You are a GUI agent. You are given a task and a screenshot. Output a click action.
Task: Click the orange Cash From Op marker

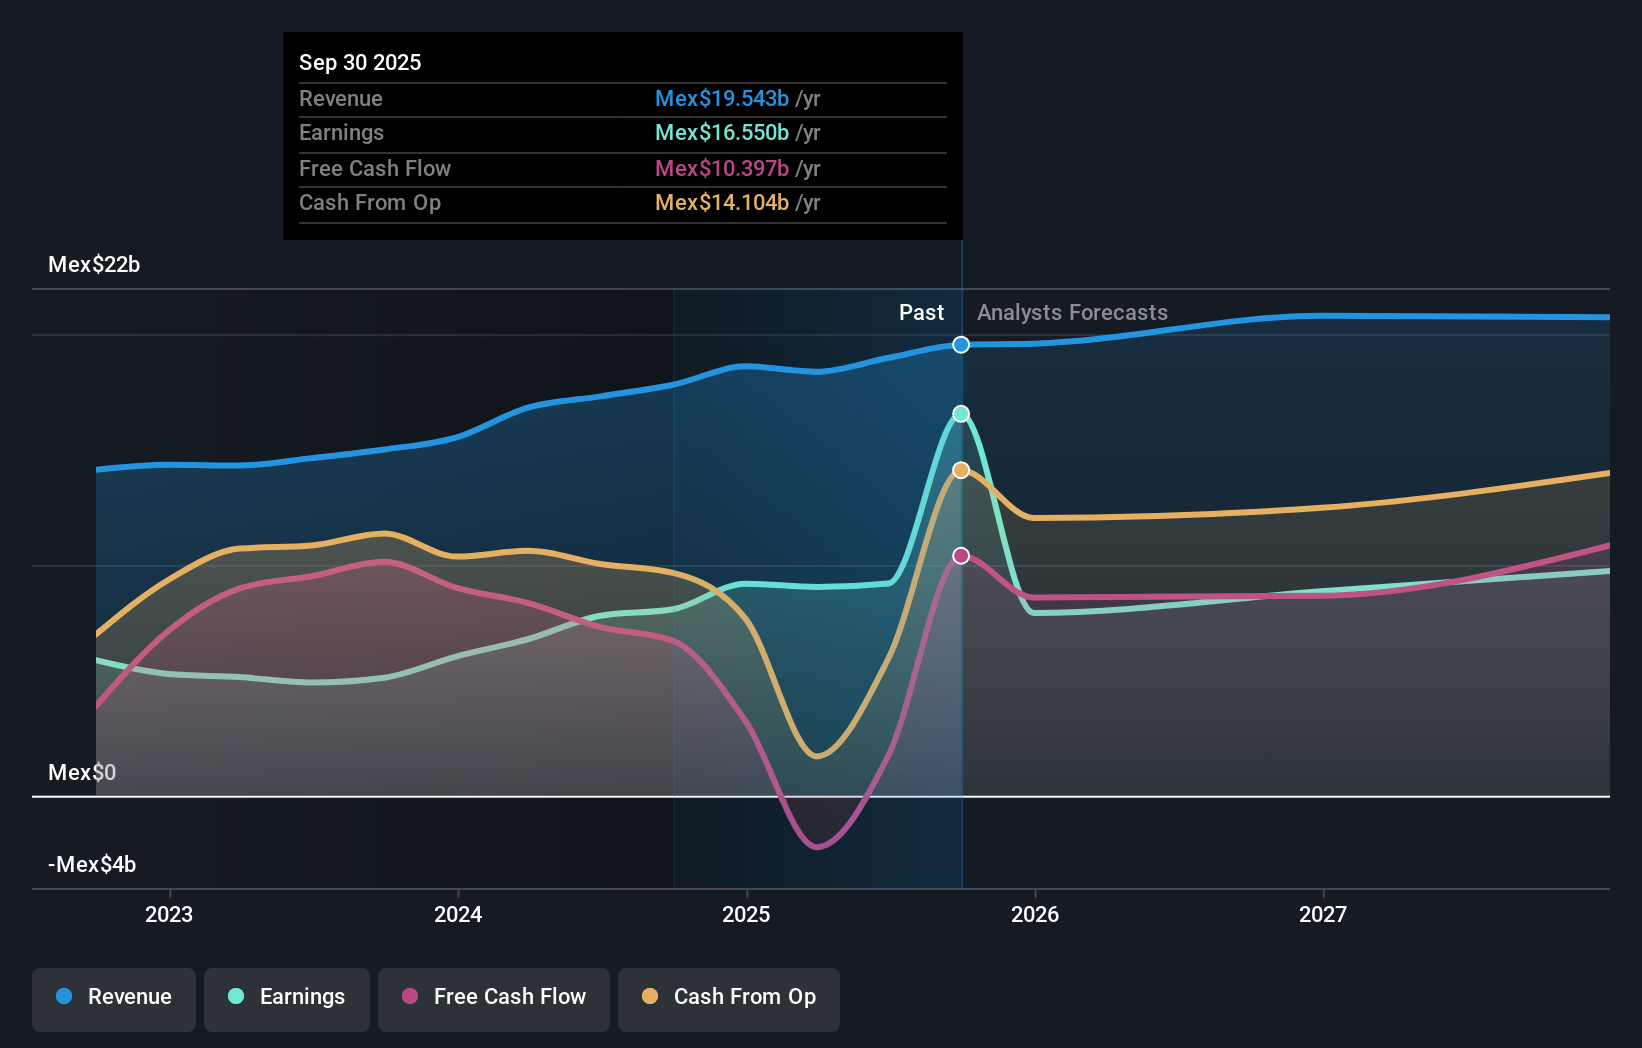(x=960, y=469)
